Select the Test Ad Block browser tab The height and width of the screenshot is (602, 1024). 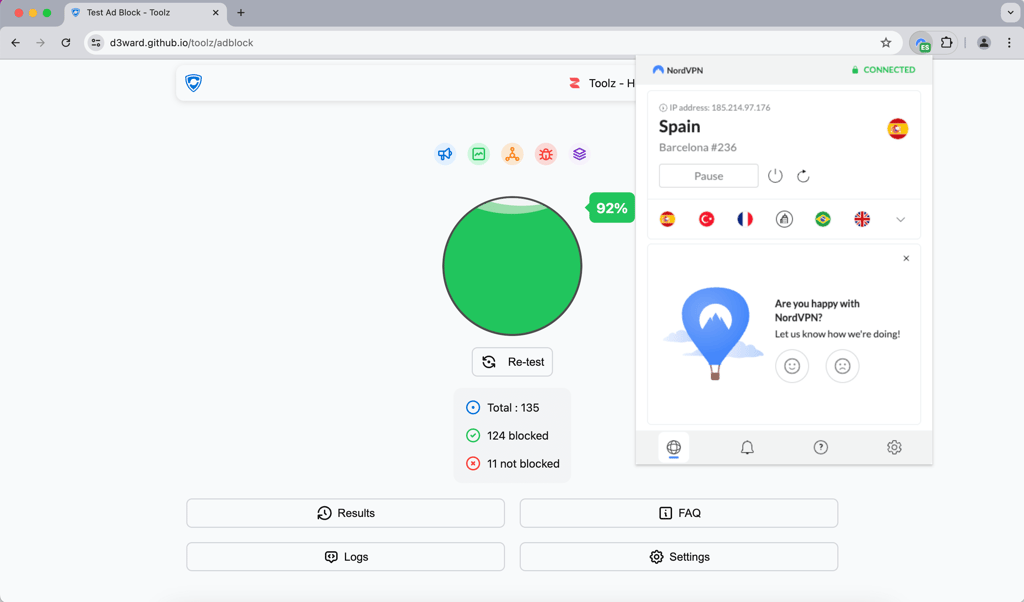pos(144,12)
